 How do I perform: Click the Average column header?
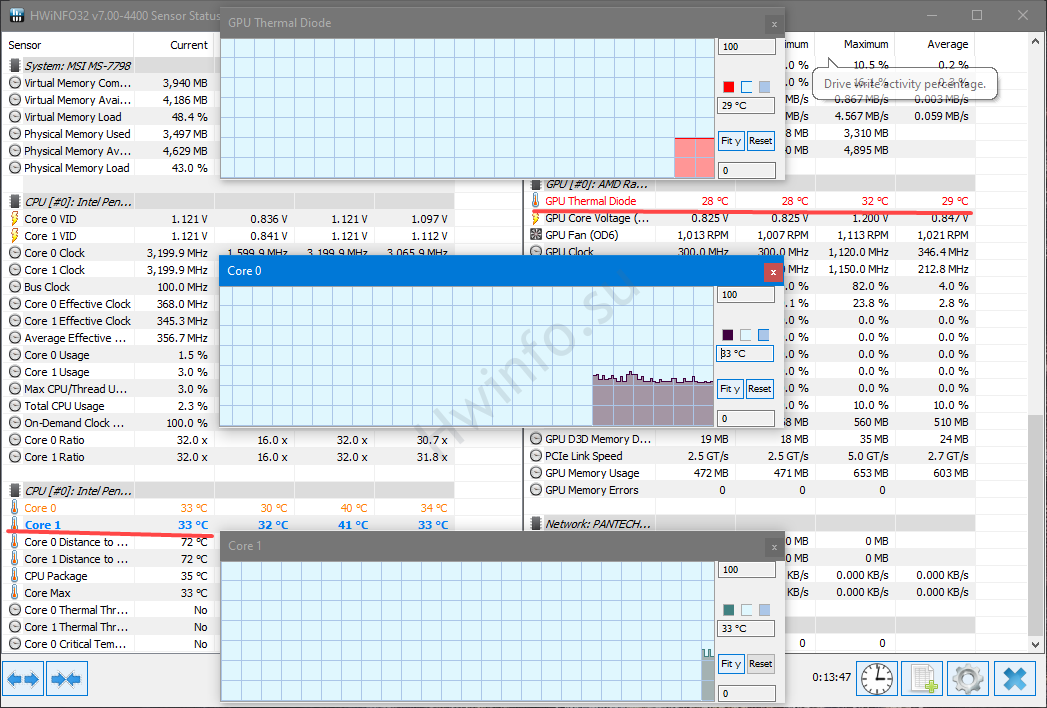click(x=947, y=45)
